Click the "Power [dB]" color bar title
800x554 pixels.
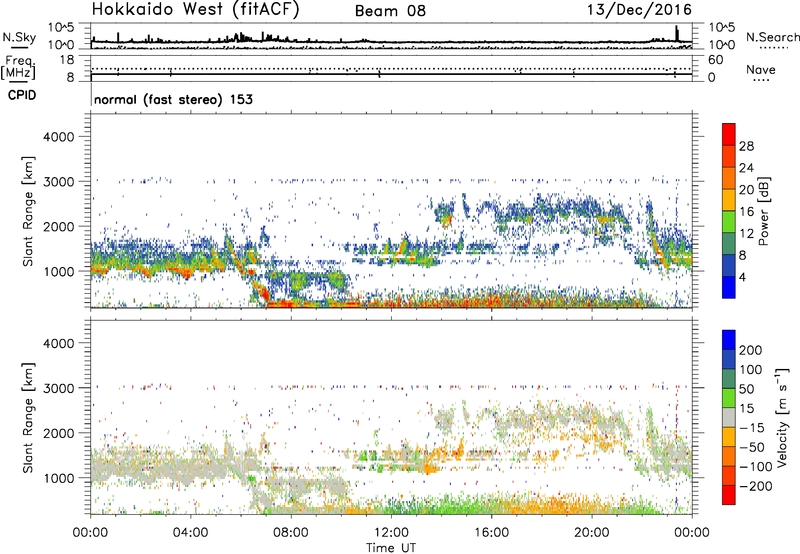(763, 211)
